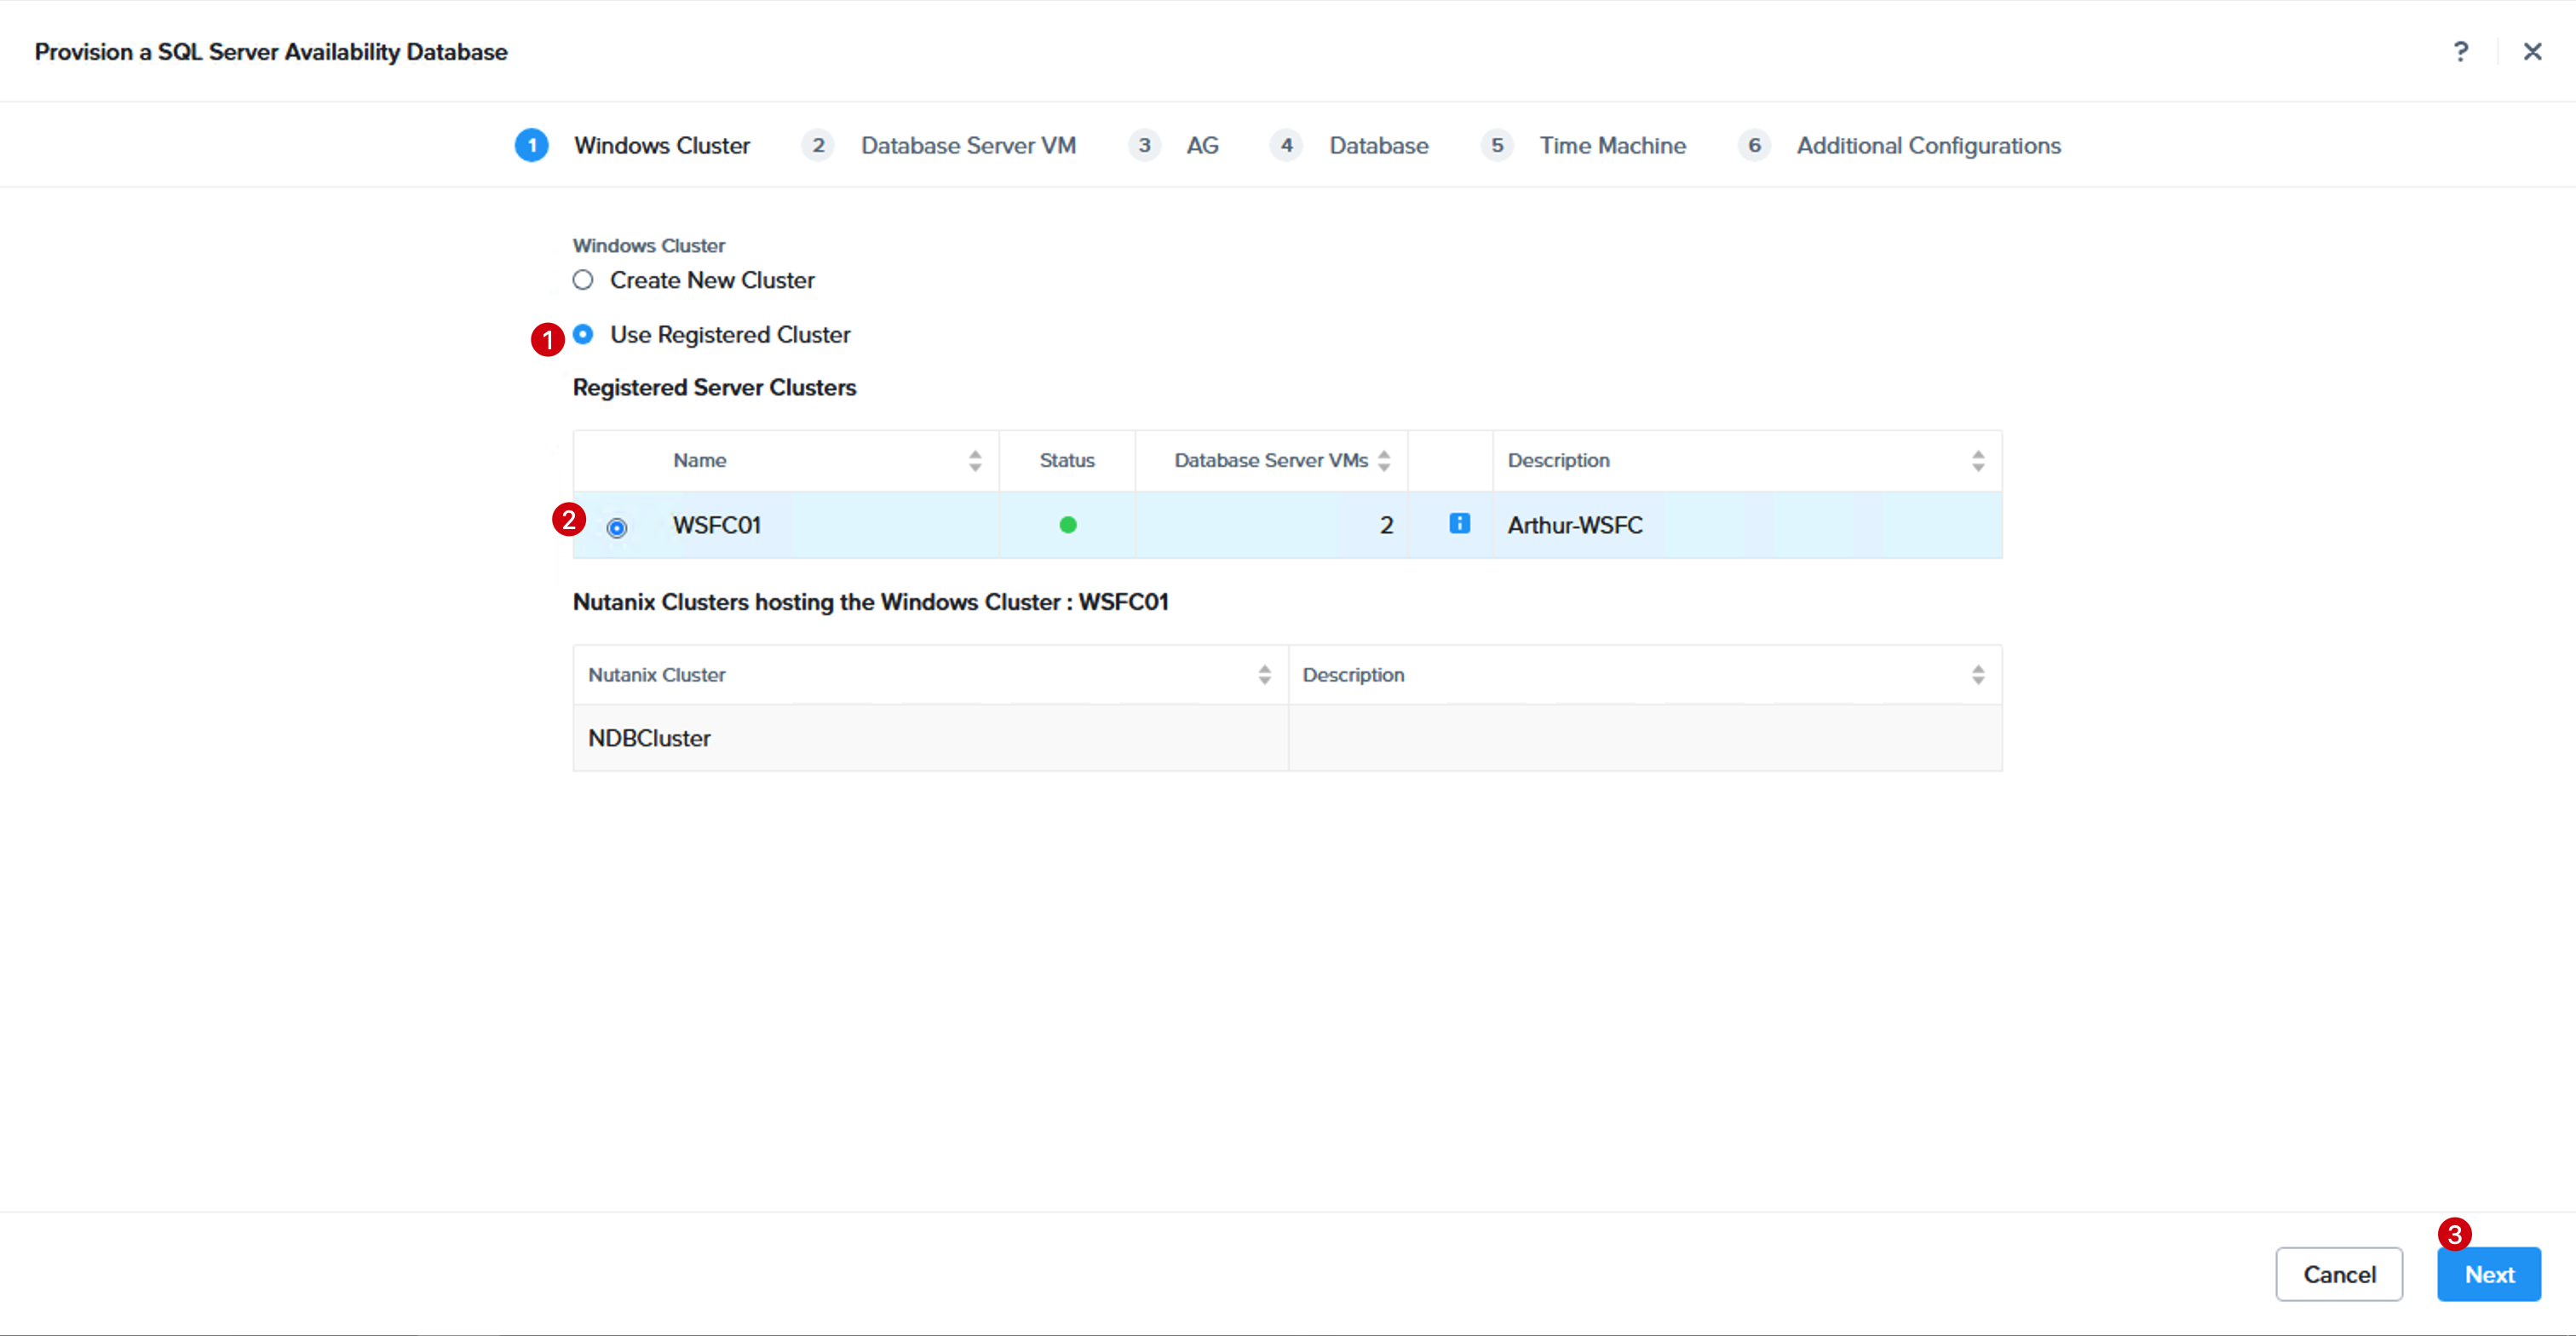Screen dimensions: 2576x1336
Task: Close the provisioning dialog with X
Action: [2532, 51]
